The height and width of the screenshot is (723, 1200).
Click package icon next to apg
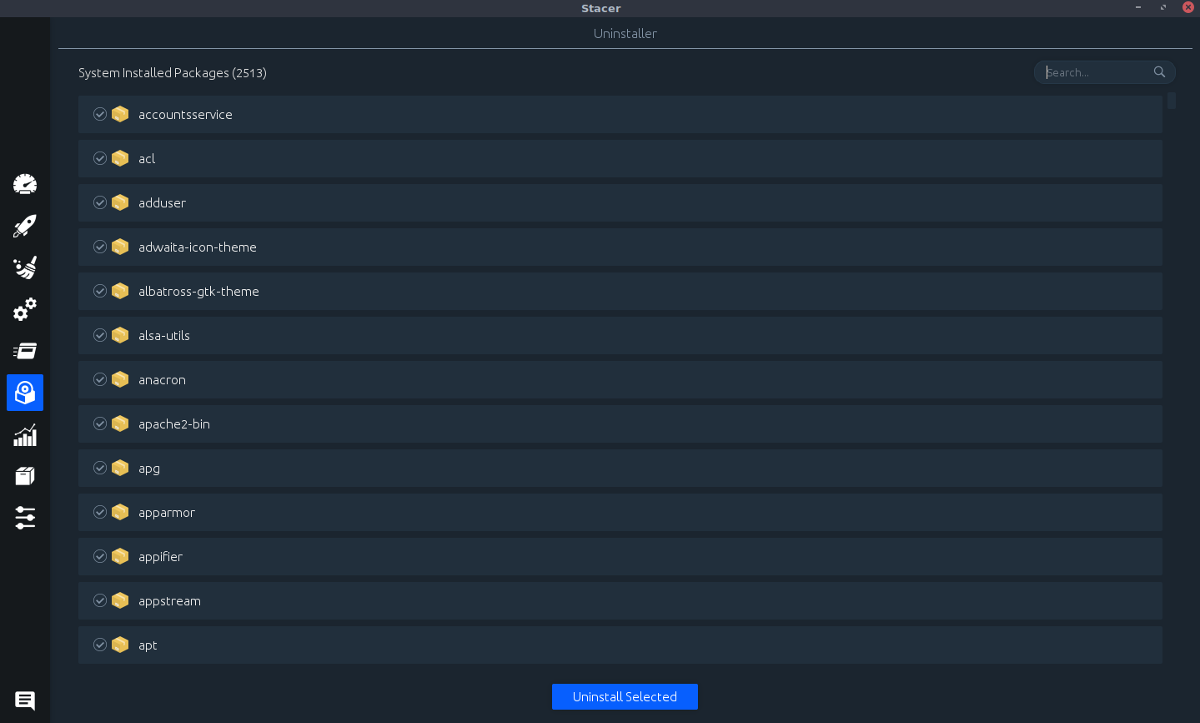[x=120, y=467]
